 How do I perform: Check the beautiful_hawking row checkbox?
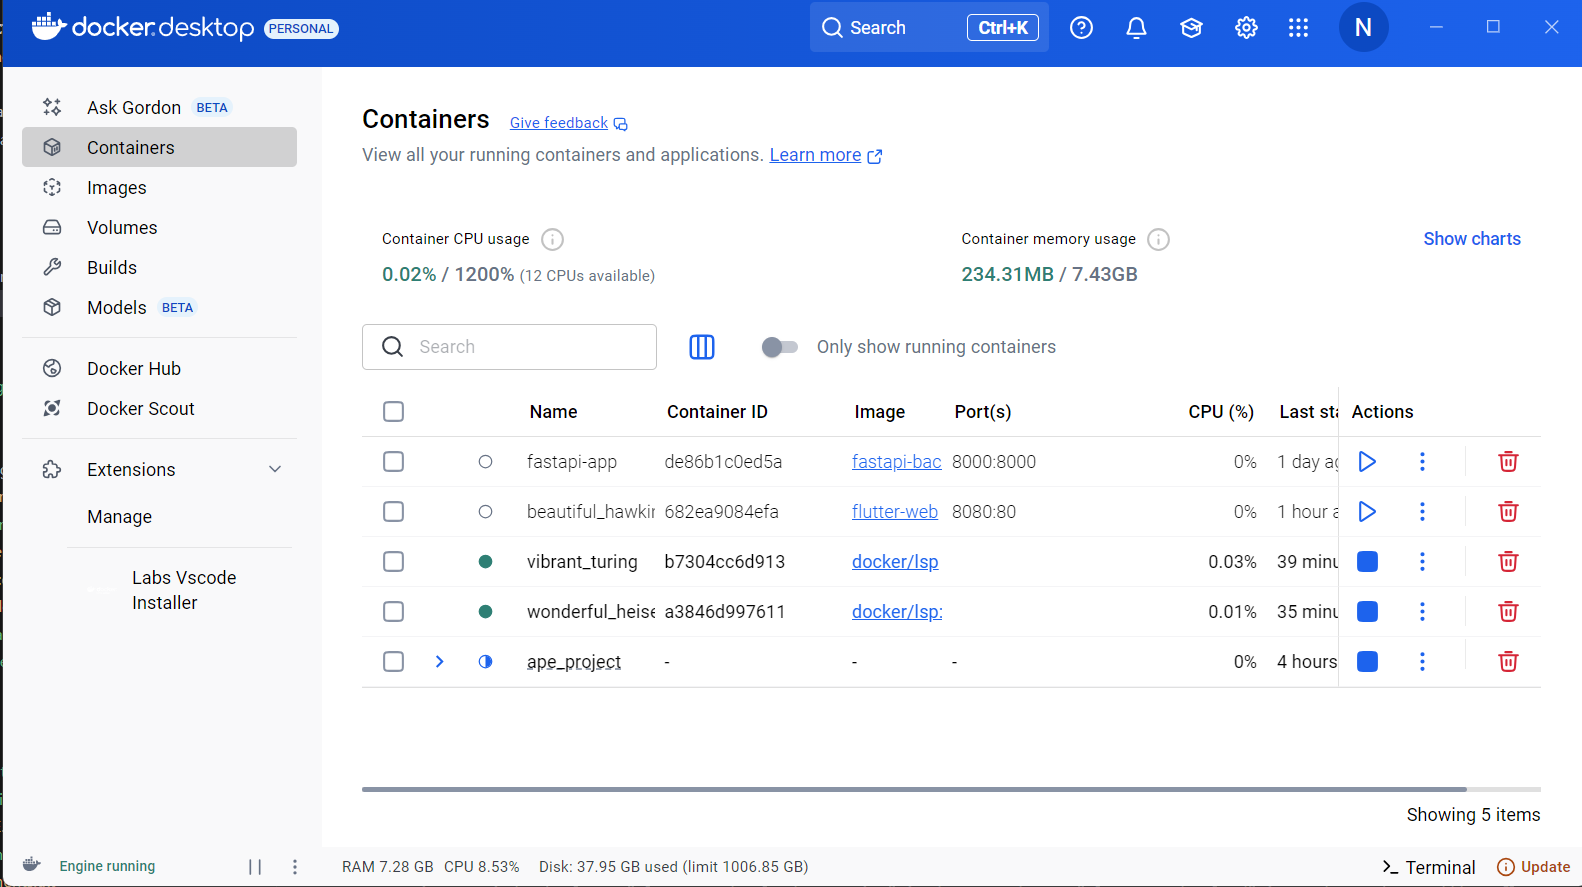point(394,511)
